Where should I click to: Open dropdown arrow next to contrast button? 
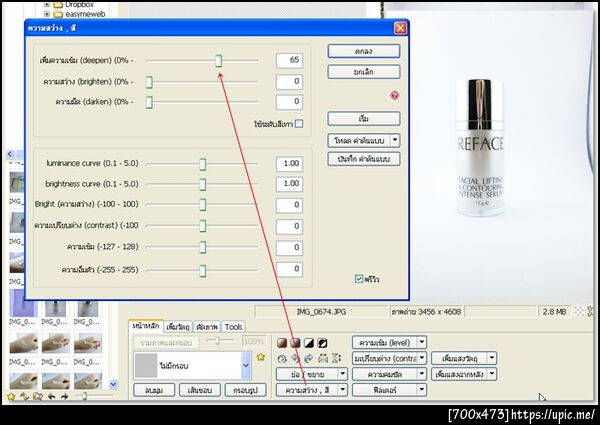click(x=422, y=358)
